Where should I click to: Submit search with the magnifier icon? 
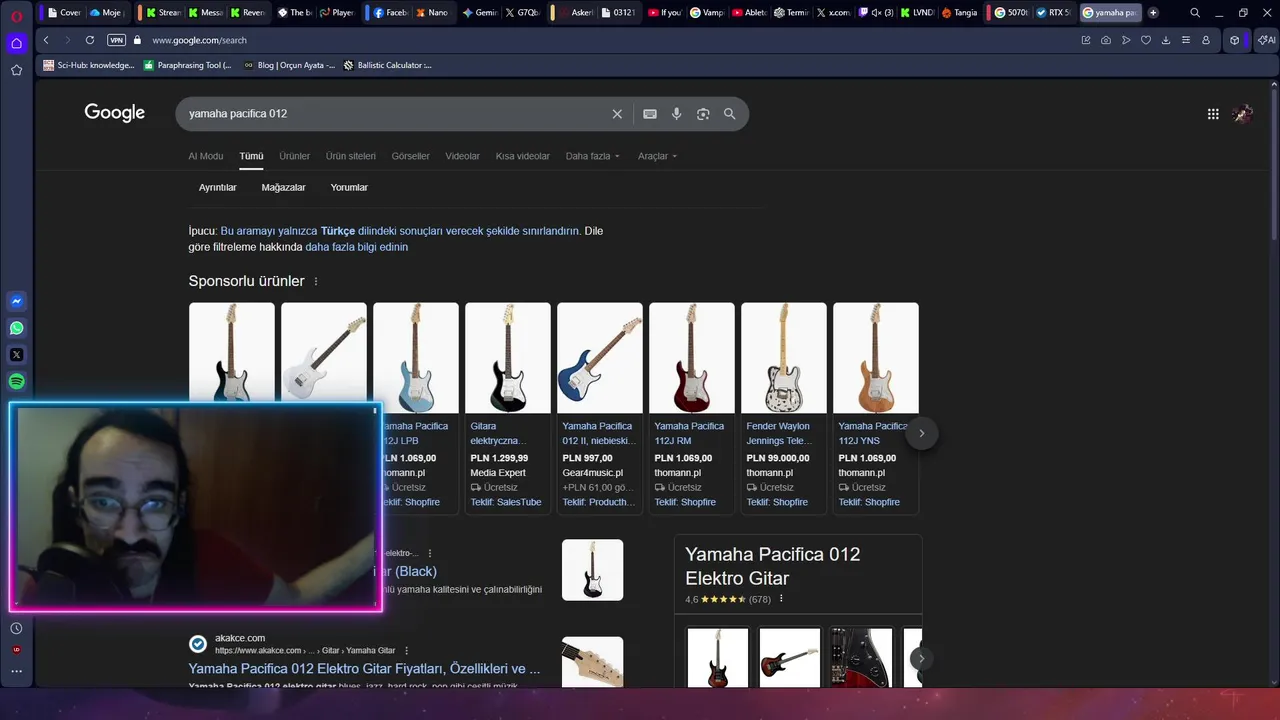coord(730,114)
